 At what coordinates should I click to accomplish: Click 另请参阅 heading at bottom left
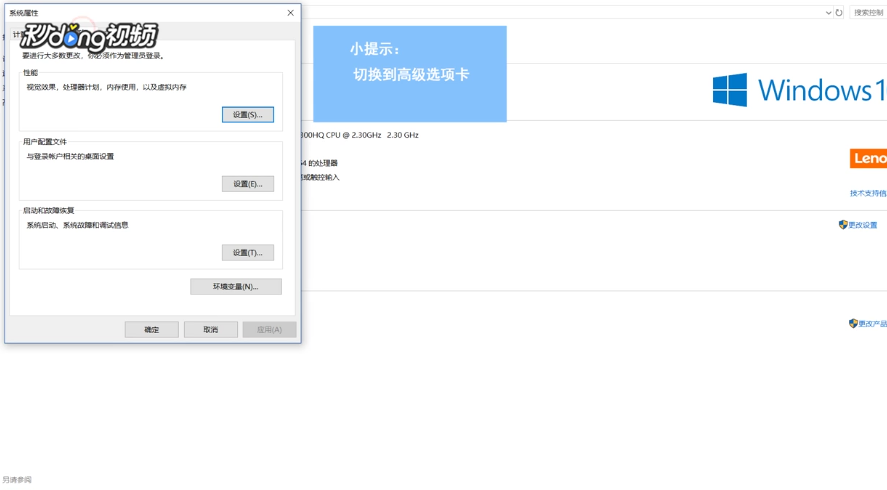point(17,480)
